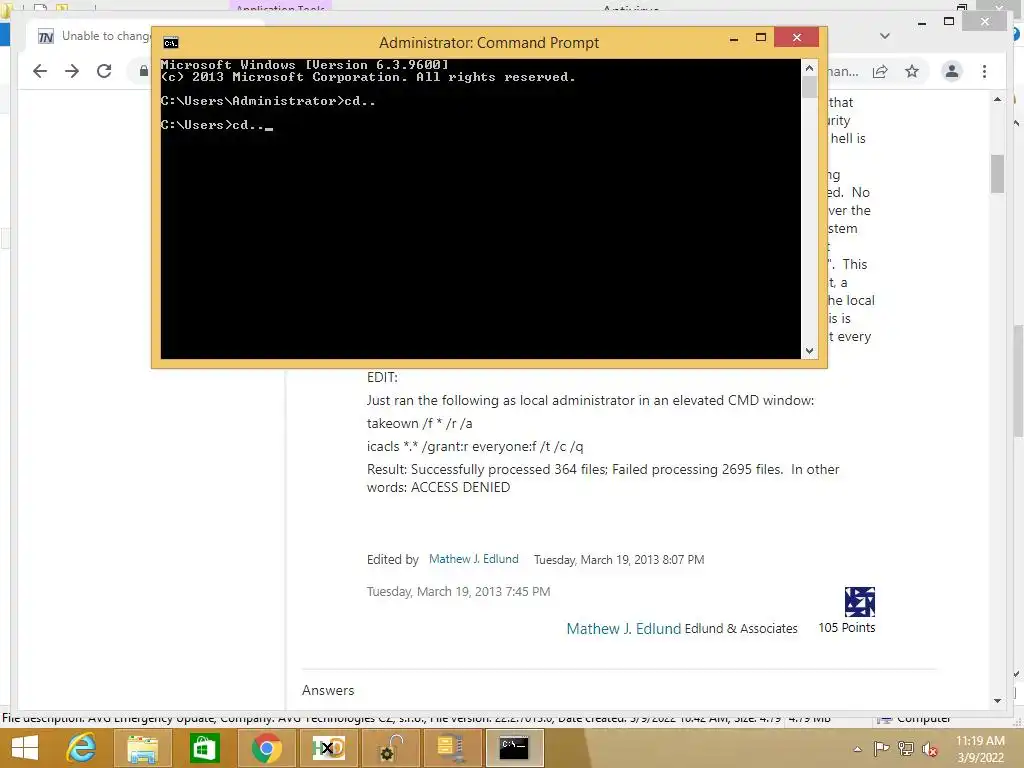Open Command Prompt system menu icon
1024x768 pixels.
coord(170,43)
